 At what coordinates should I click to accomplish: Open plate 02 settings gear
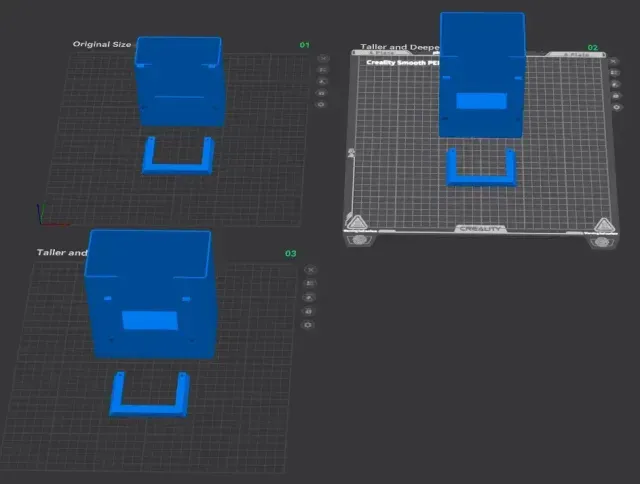(616, 107)
